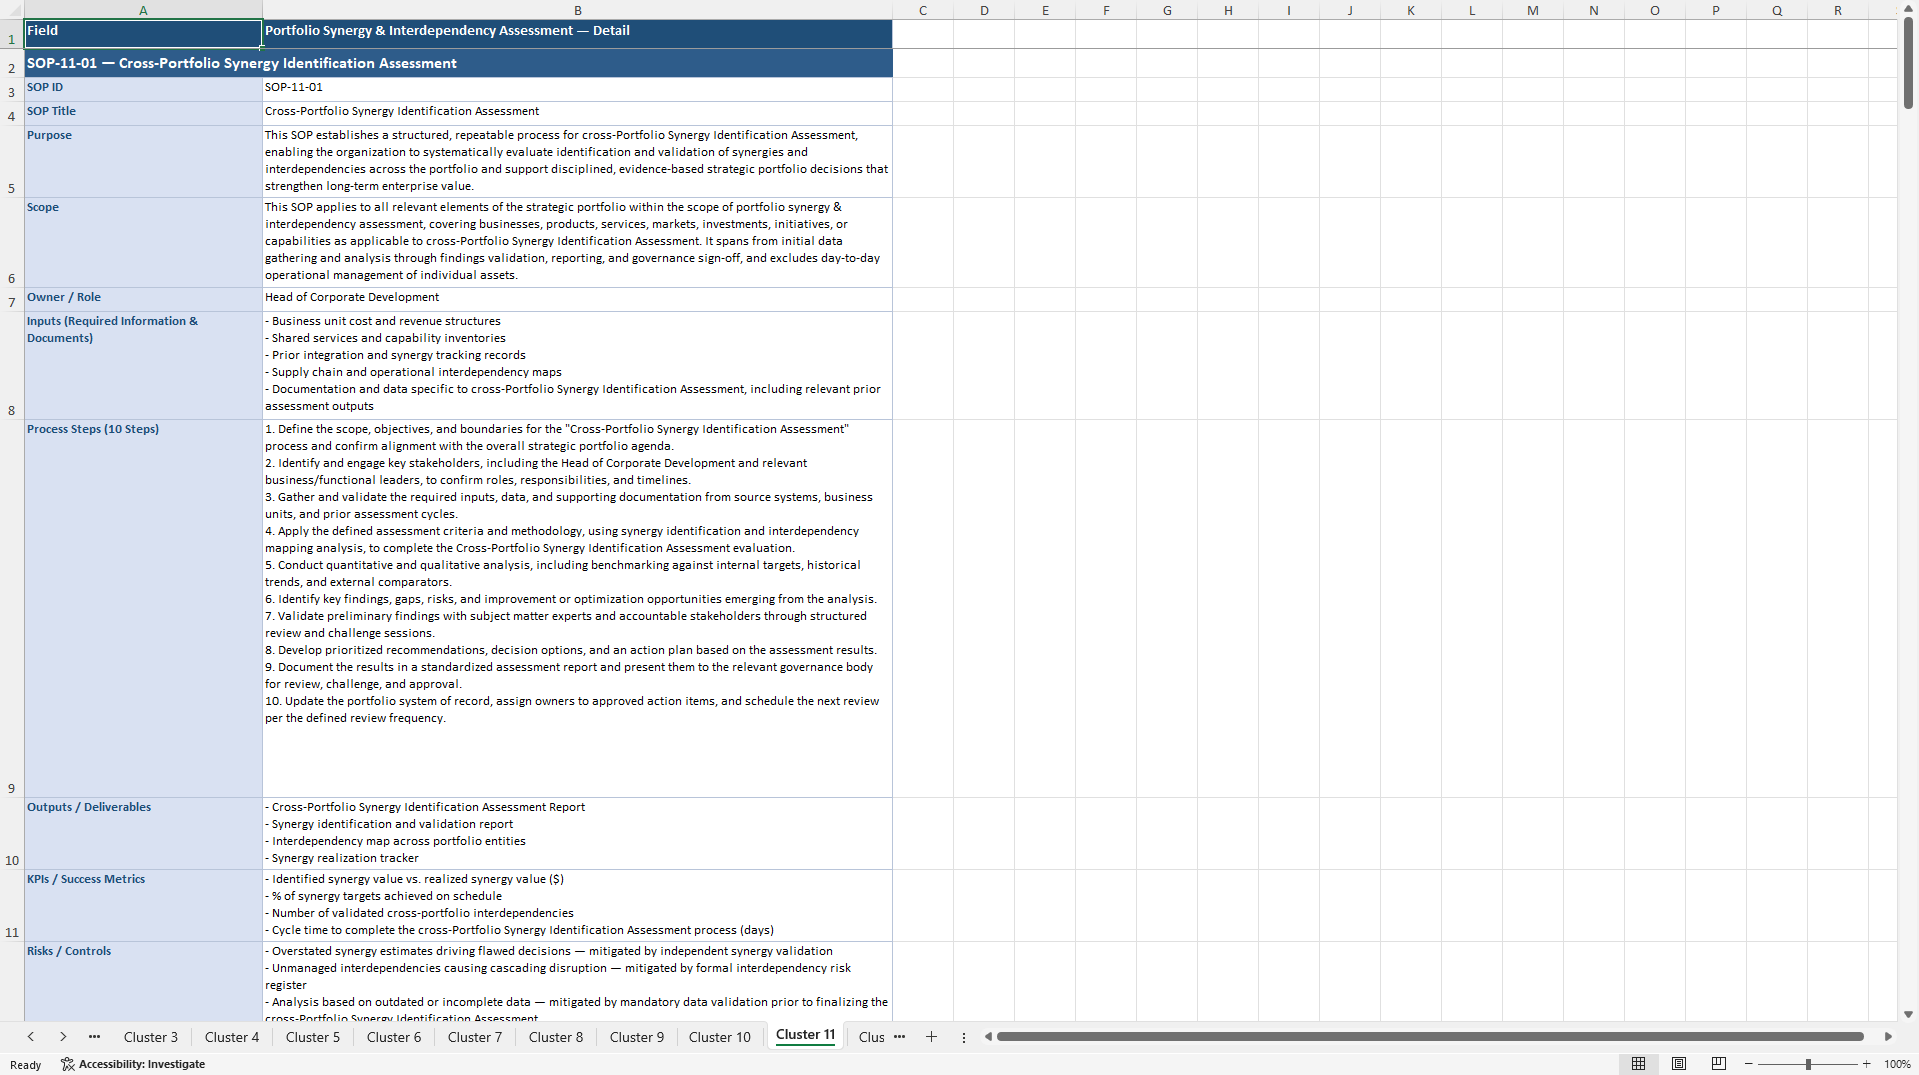This screenshot has height=1075, width=1919.
Task: Click 'Process Steps (10 Steps)' label cell
Action: pos(143,608)
